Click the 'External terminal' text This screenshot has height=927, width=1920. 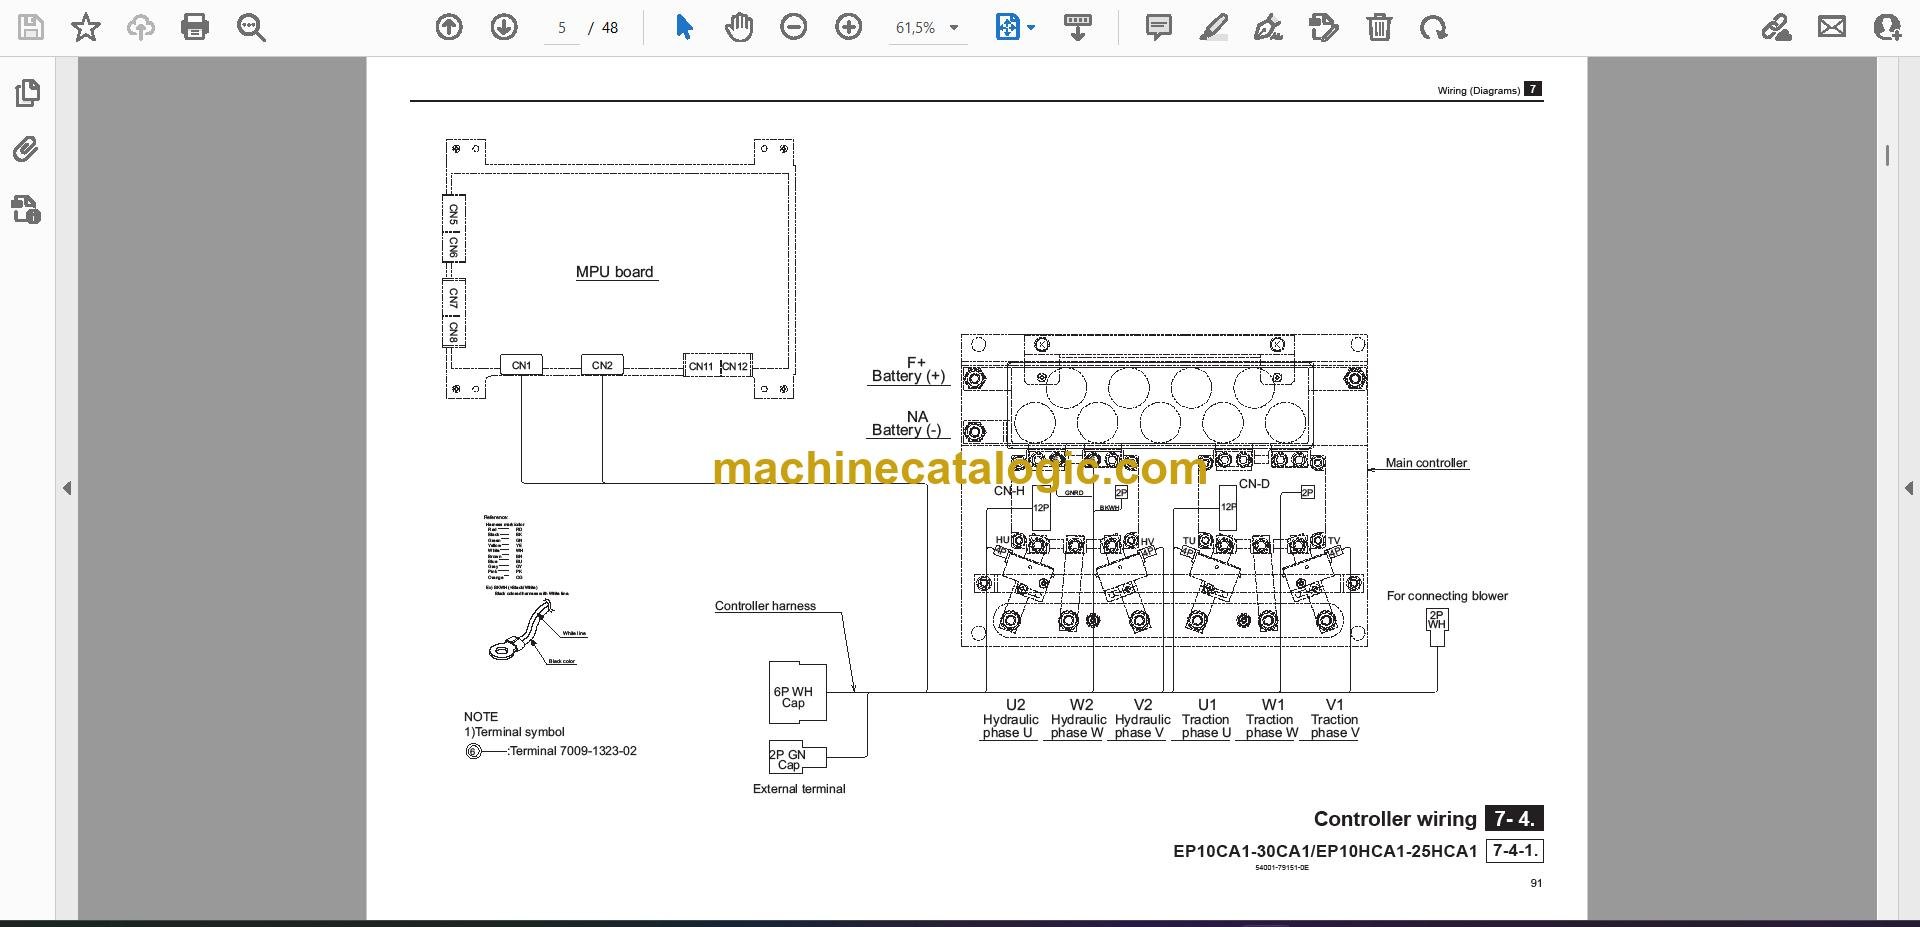(x=799, y=789)
